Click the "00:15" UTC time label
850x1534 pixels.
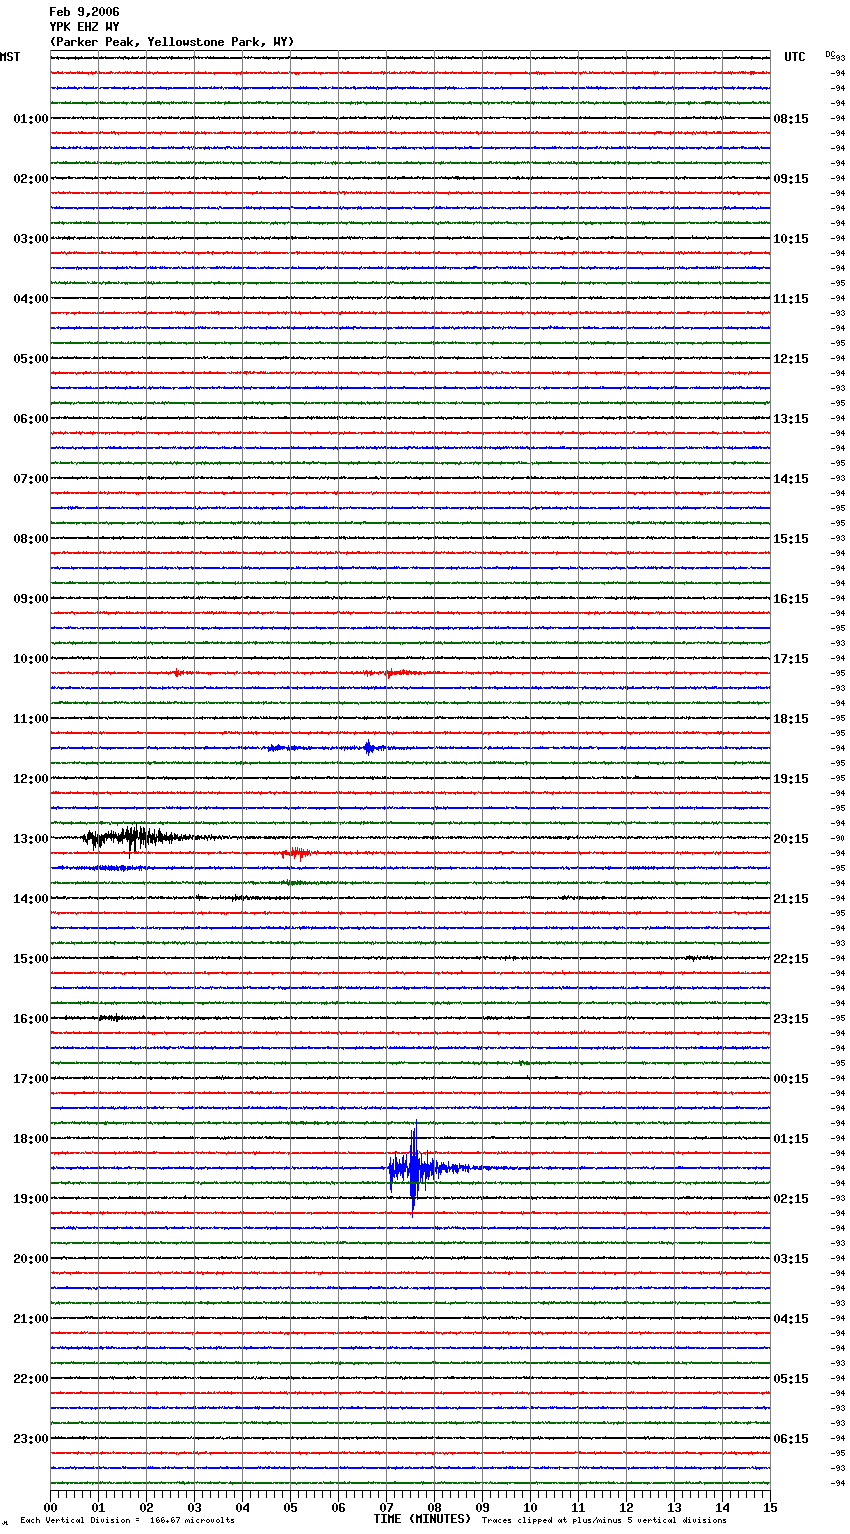tap(791, 1079)
